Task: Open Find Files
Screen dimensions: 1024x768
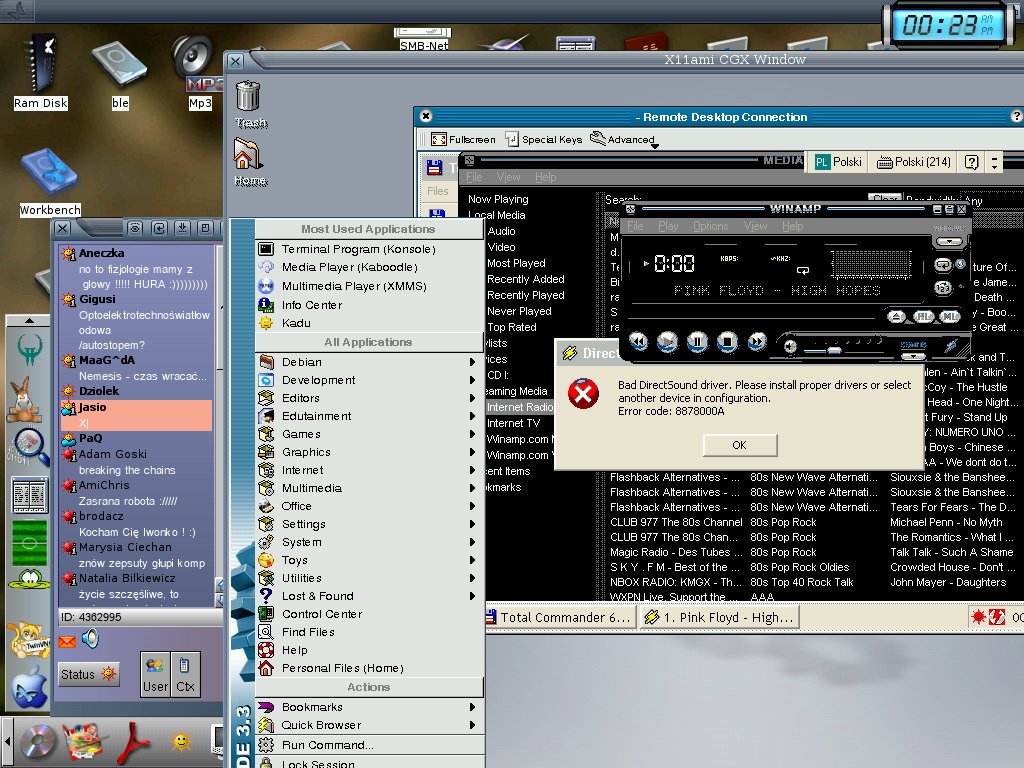Action: point(369,632)
